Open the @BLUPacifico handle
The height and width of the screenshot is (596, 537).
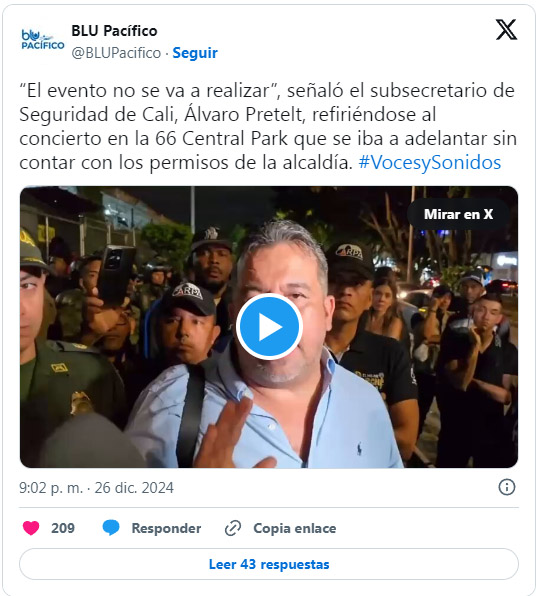click(116, 53)
